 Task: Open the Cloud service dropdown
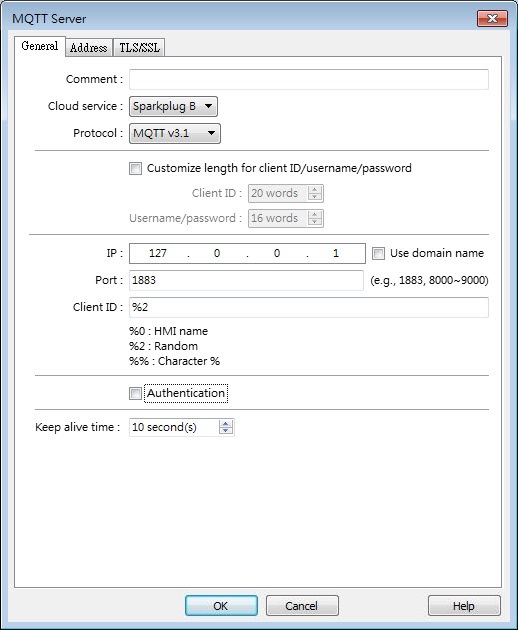(x=173, y=106)
